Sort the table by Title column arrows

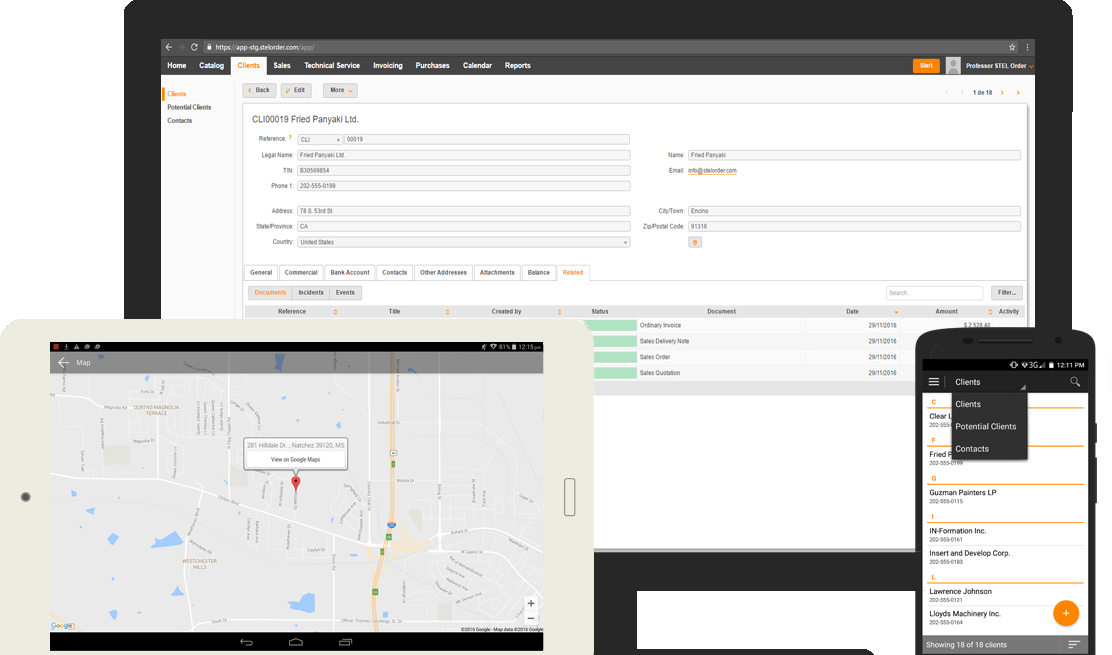coord(447,312)
